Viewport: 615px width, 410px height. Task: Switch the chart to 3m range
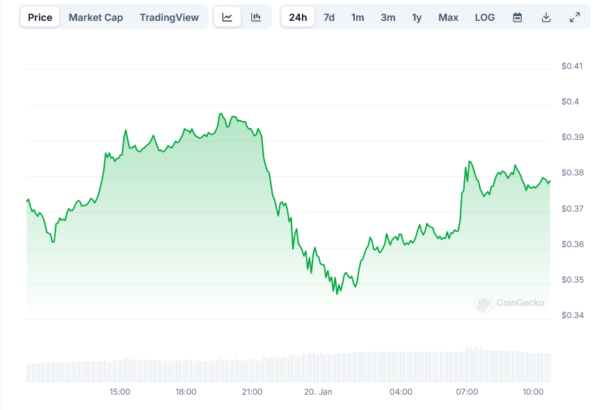388,17
